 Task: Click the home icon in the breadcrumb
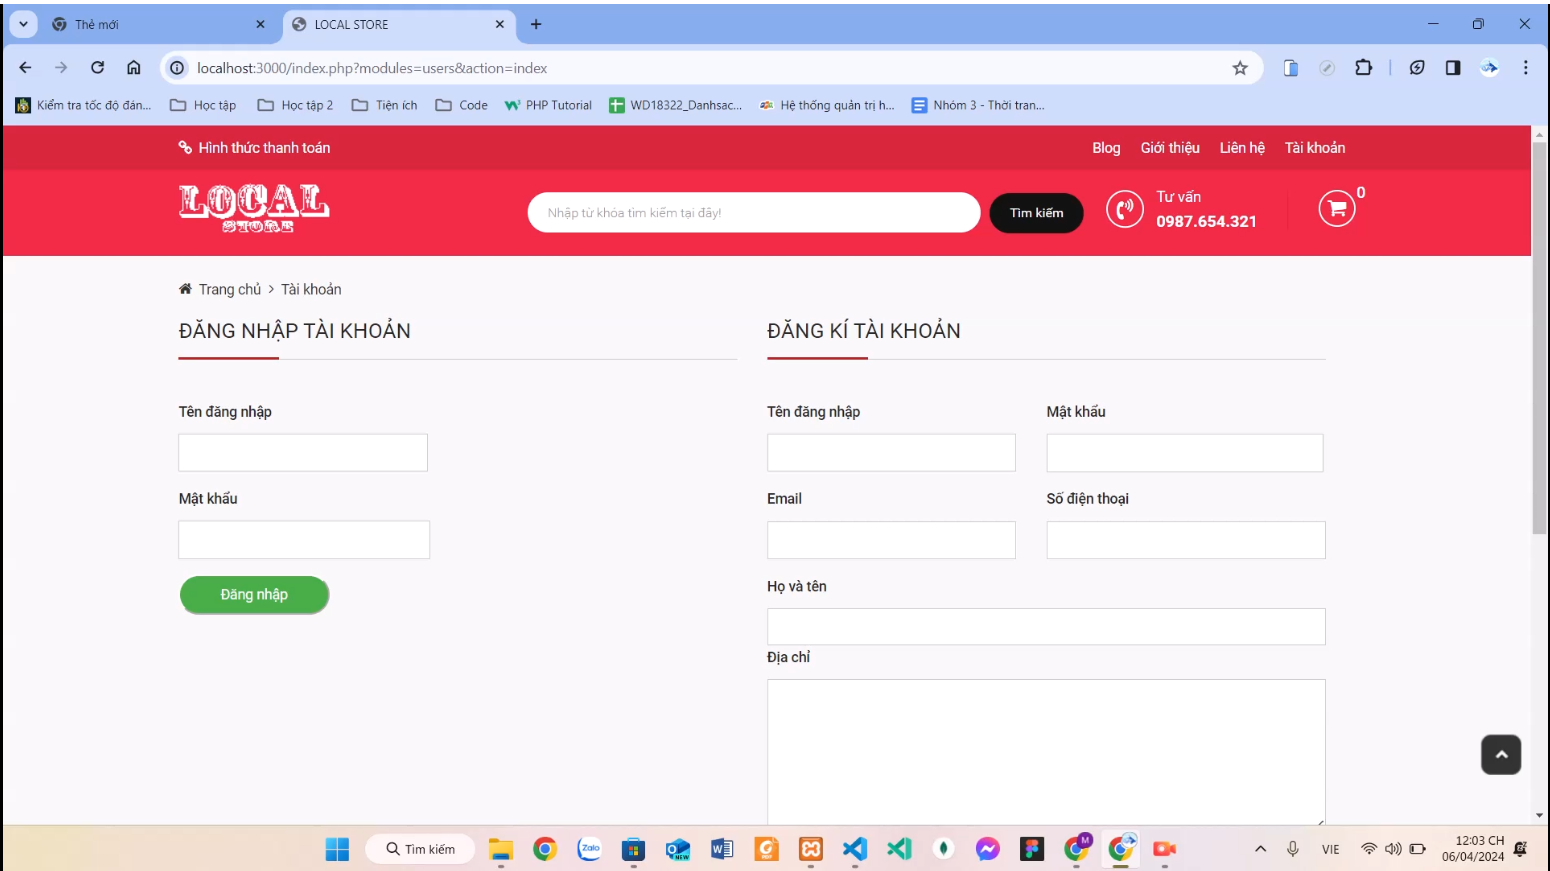(185, 289)
